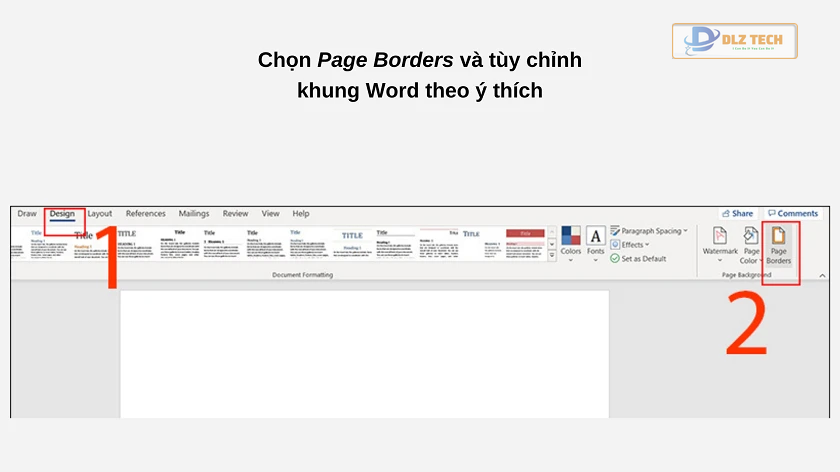Go to the Mailings tab

click(194, 213)
